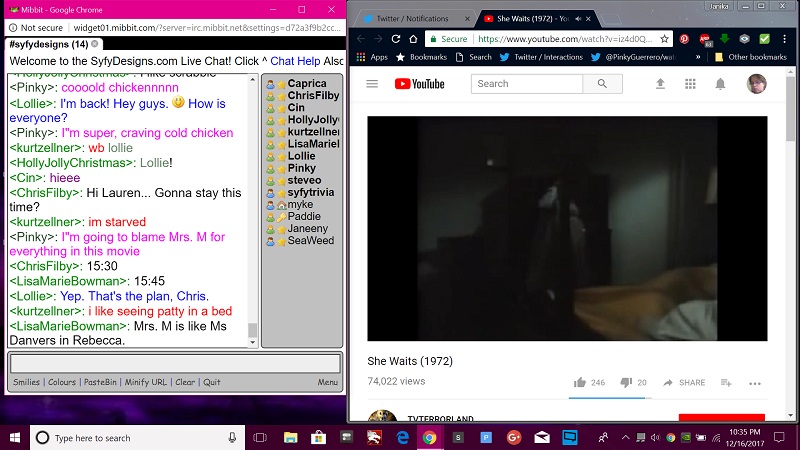The width and height of the screenshot is (800, 450).
Task: Click the #syfydesigns channel tab
Action: (49, 44)
